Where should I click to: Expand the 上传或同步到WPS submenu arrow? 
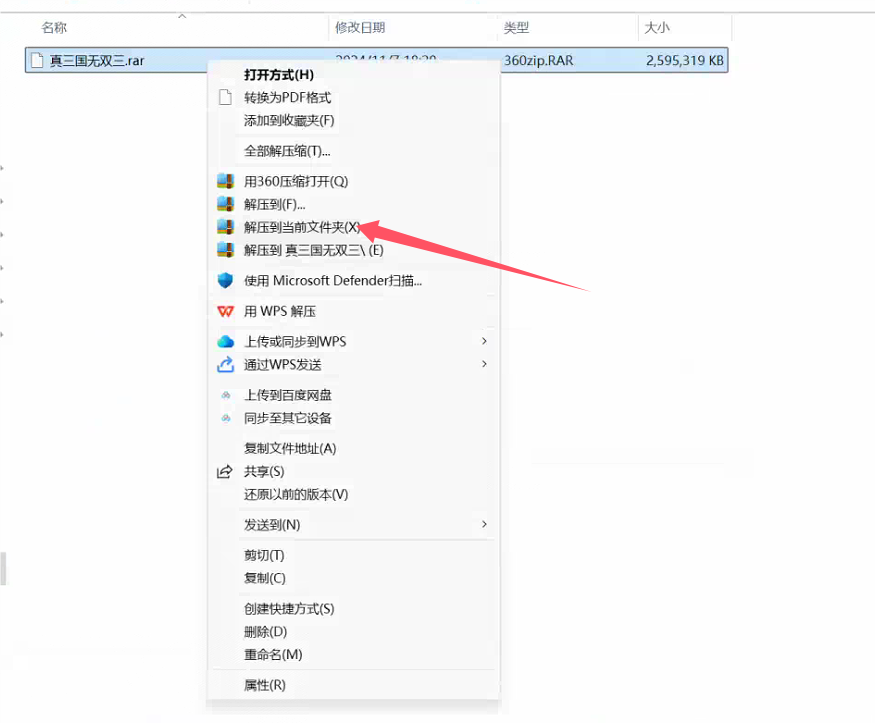pos(484,341)
